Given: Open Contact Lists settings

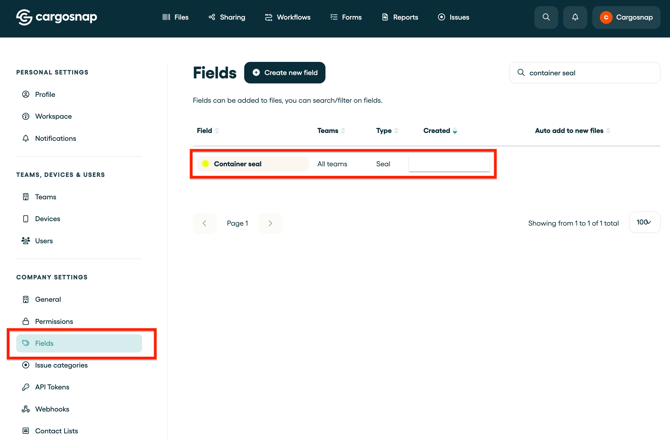Looking at the screenshot, I should 56,431.
